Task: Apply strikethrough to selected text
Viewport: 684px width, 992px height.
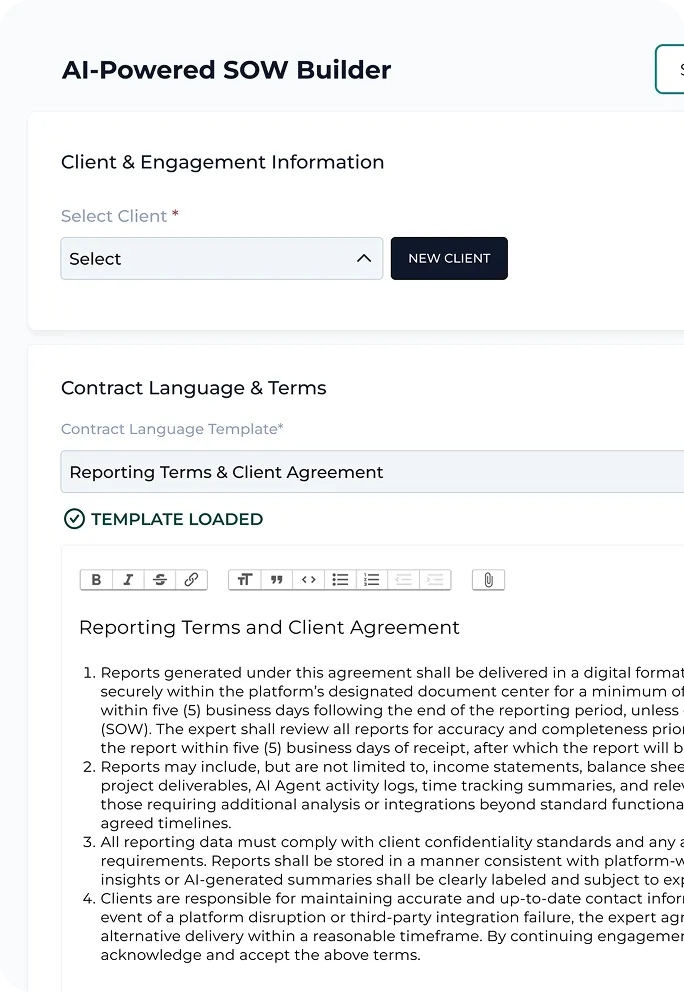Action: 159,580
